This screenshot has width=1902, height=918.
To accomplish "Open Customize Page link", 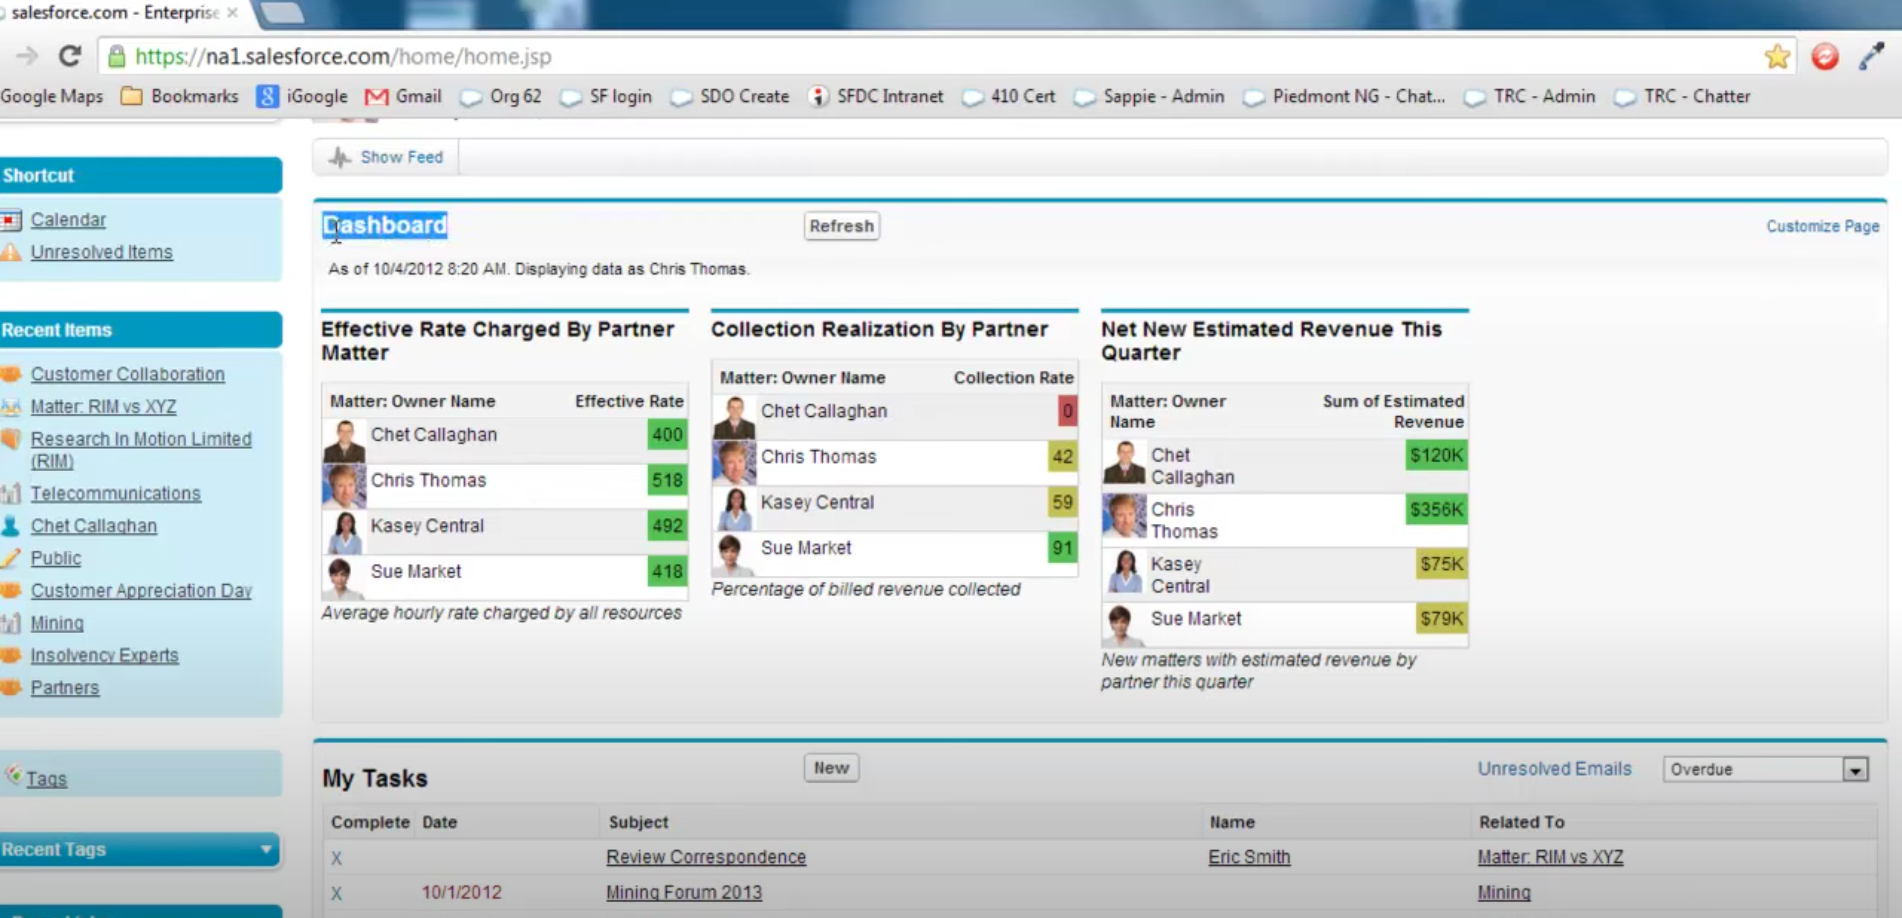I will pyautogui.click(x=1822, y=226).
